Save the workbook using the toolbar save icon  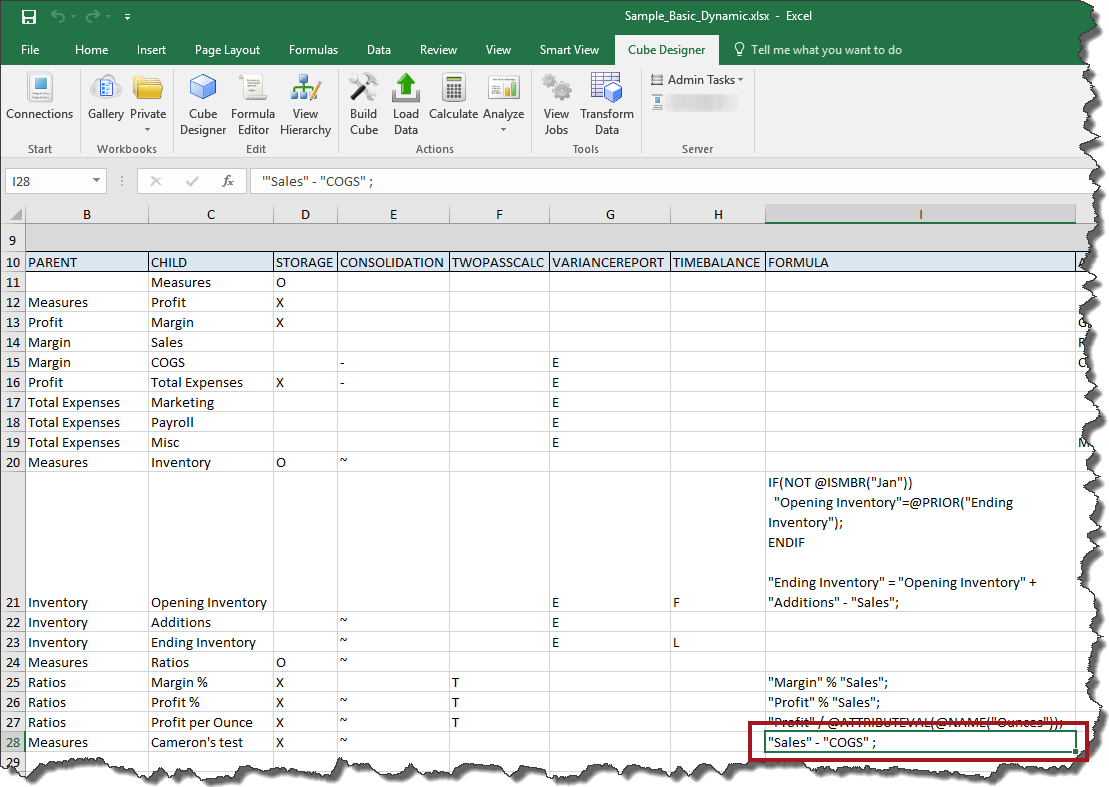[28, 17]
